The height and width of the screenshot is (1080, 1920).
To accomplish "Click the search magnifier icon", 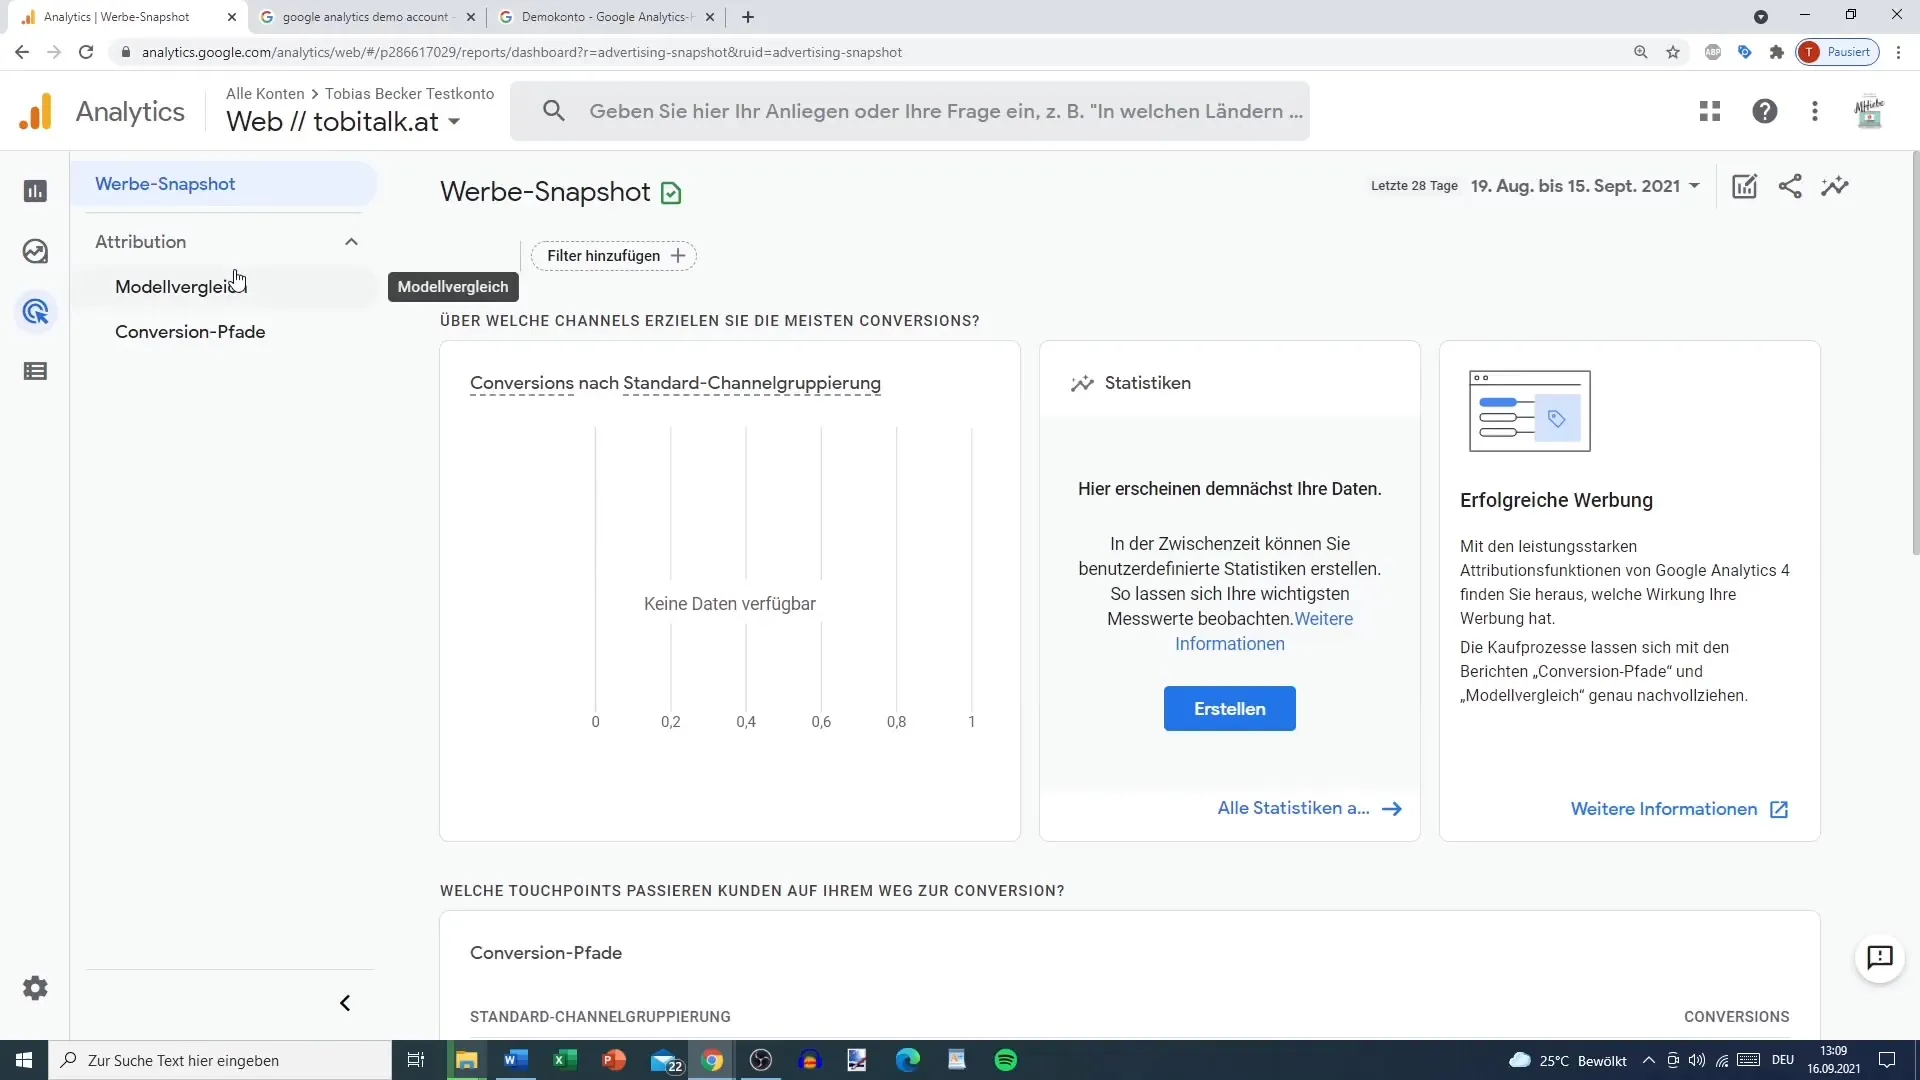I will pyautogui.click(x=553, y=111).
